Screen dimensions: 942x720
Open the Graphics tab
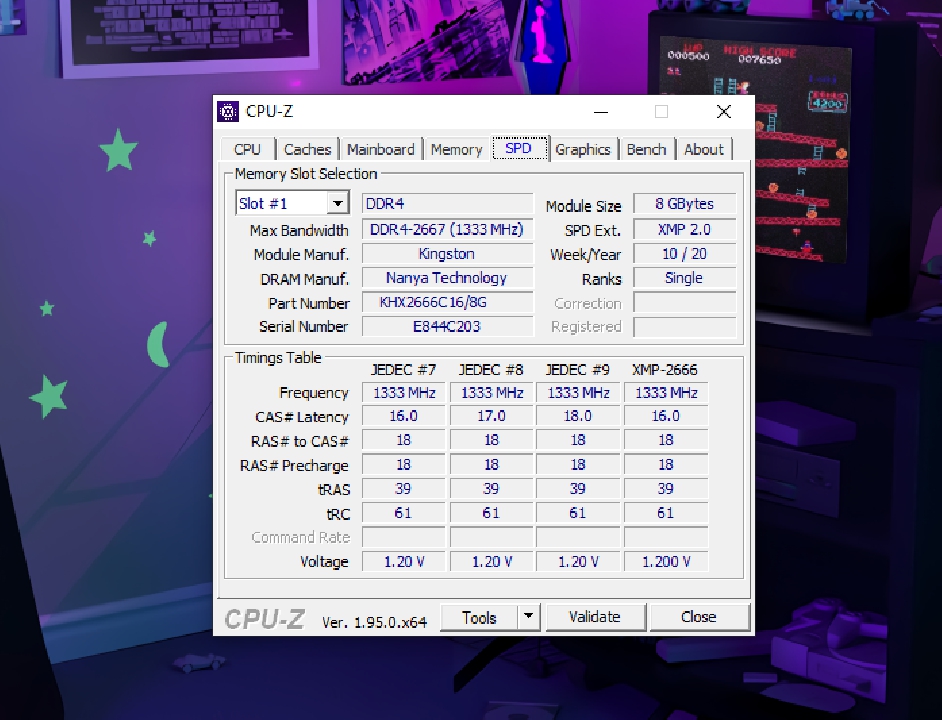pyautogui.click(x=583, y=149)
